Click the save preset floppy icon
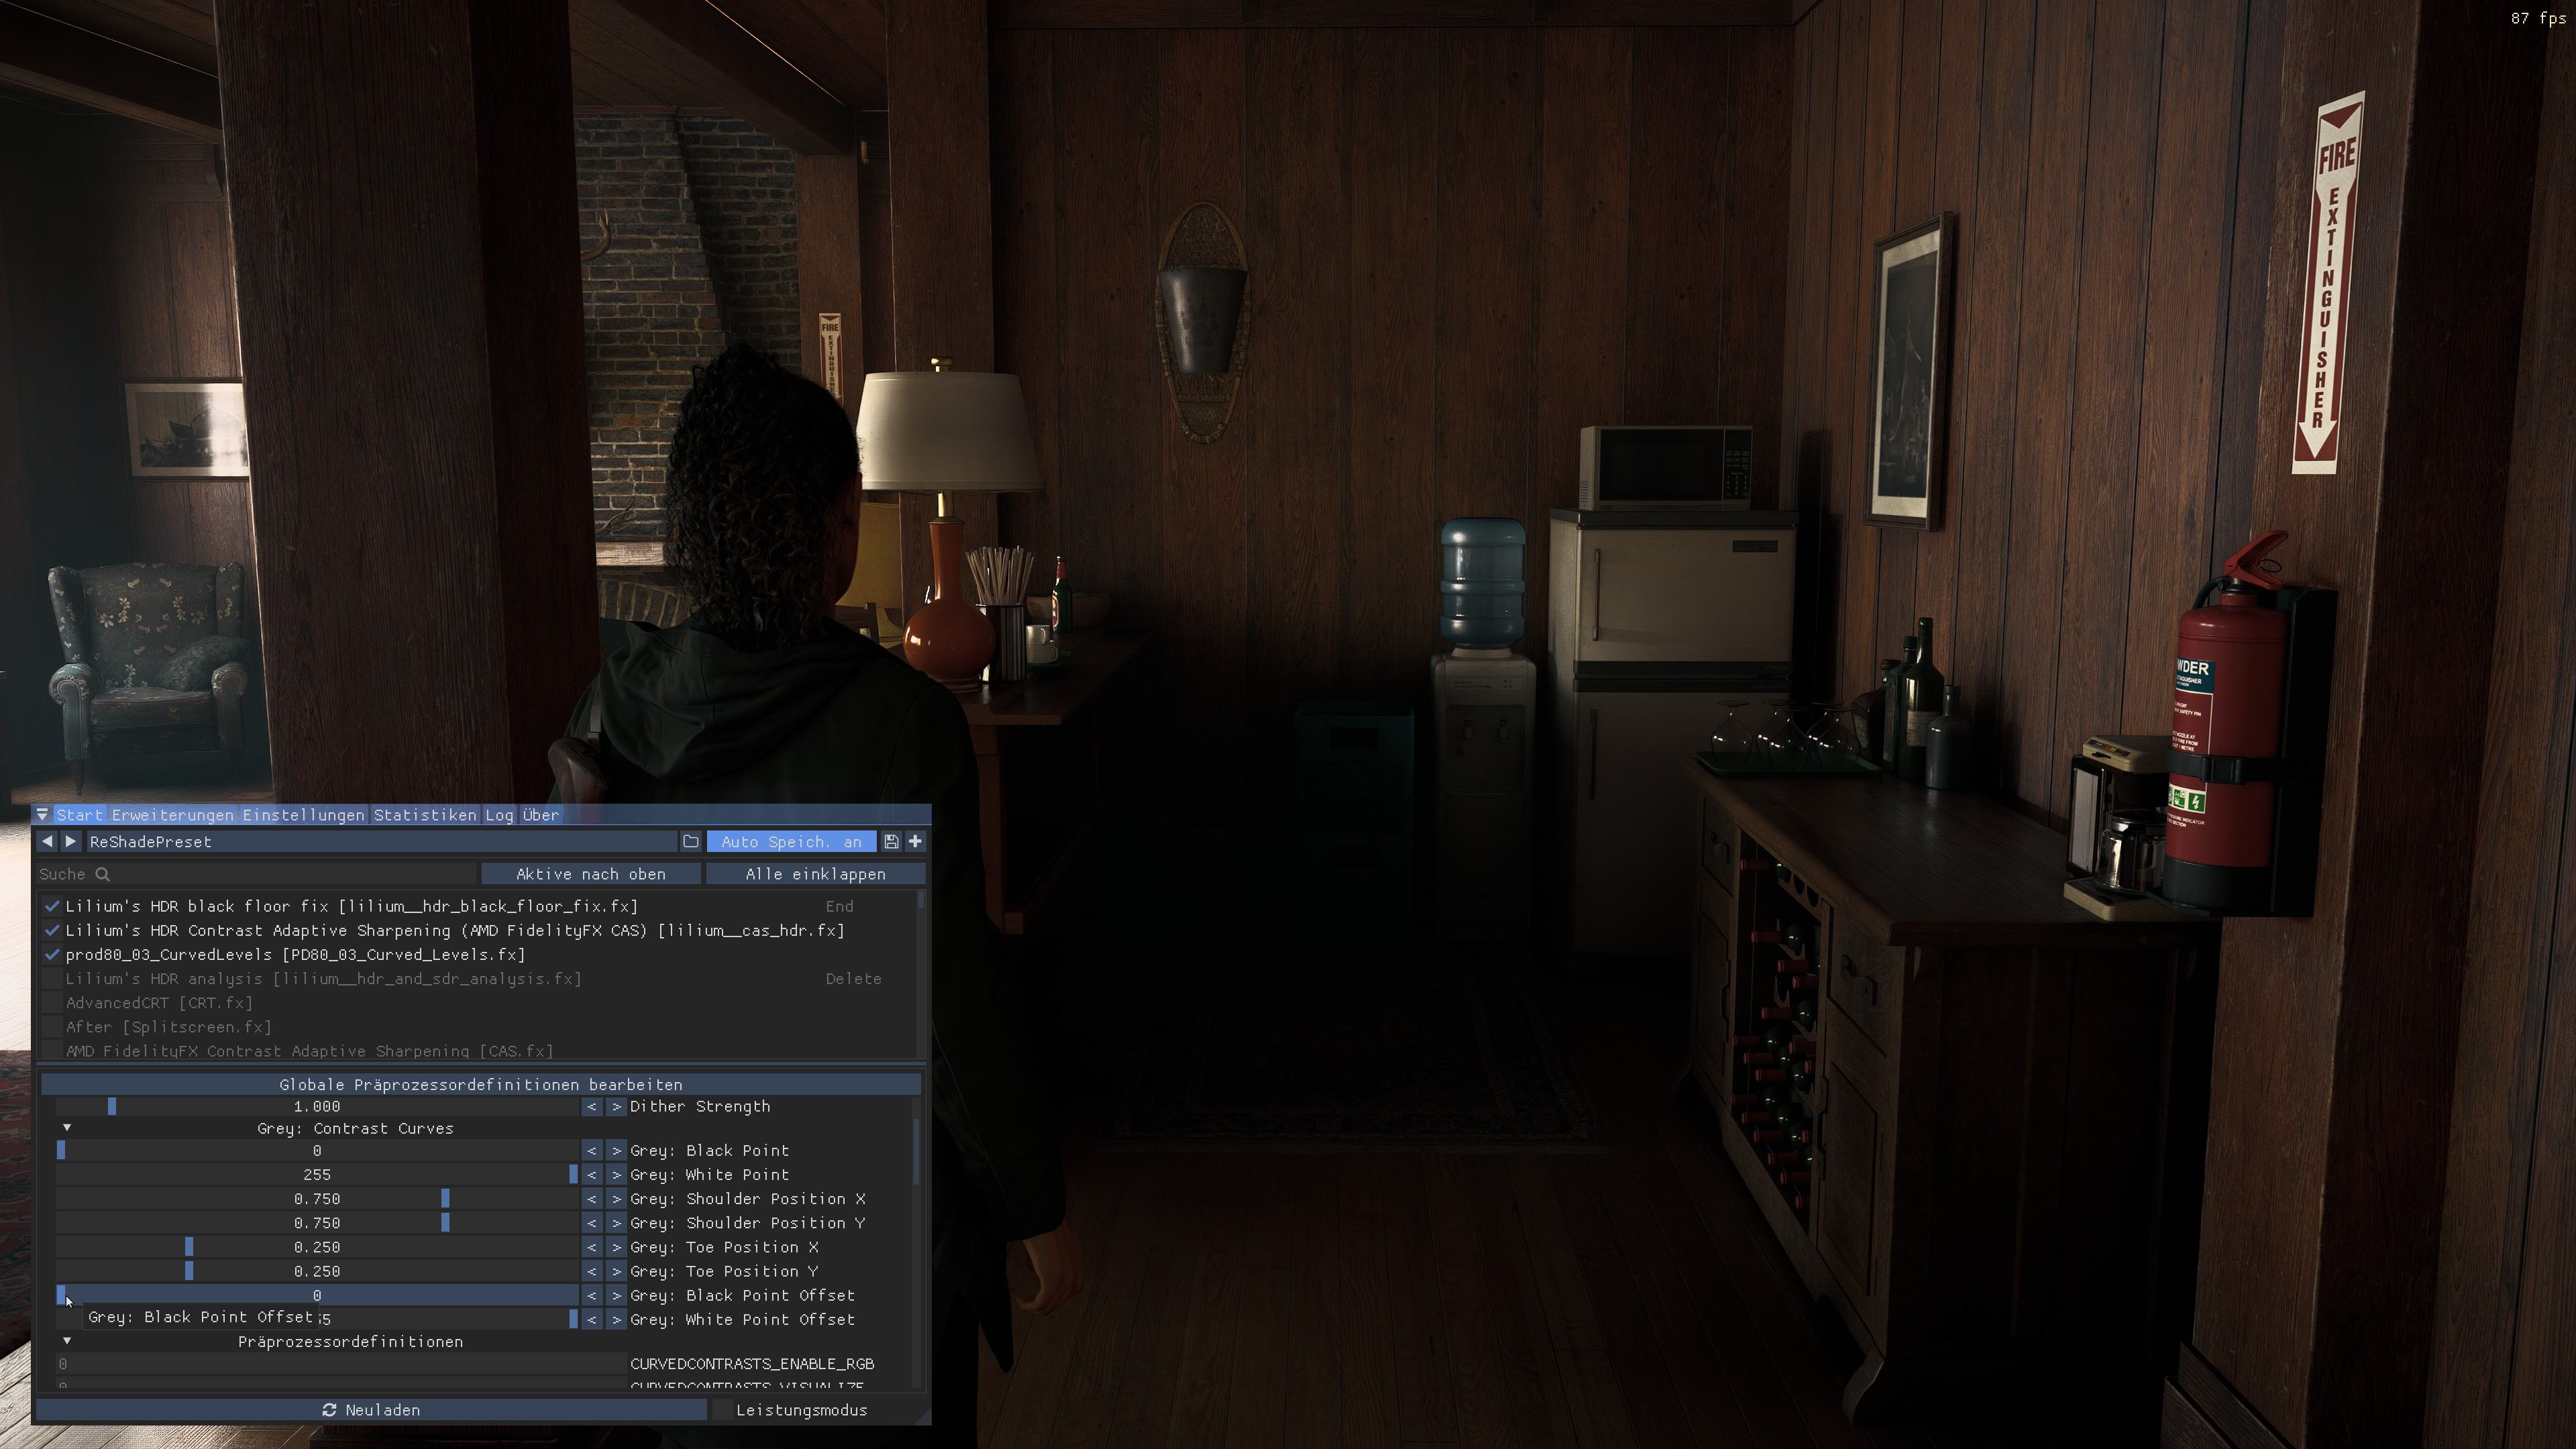Screen dimensions: 2576x1449 point(891,841)
